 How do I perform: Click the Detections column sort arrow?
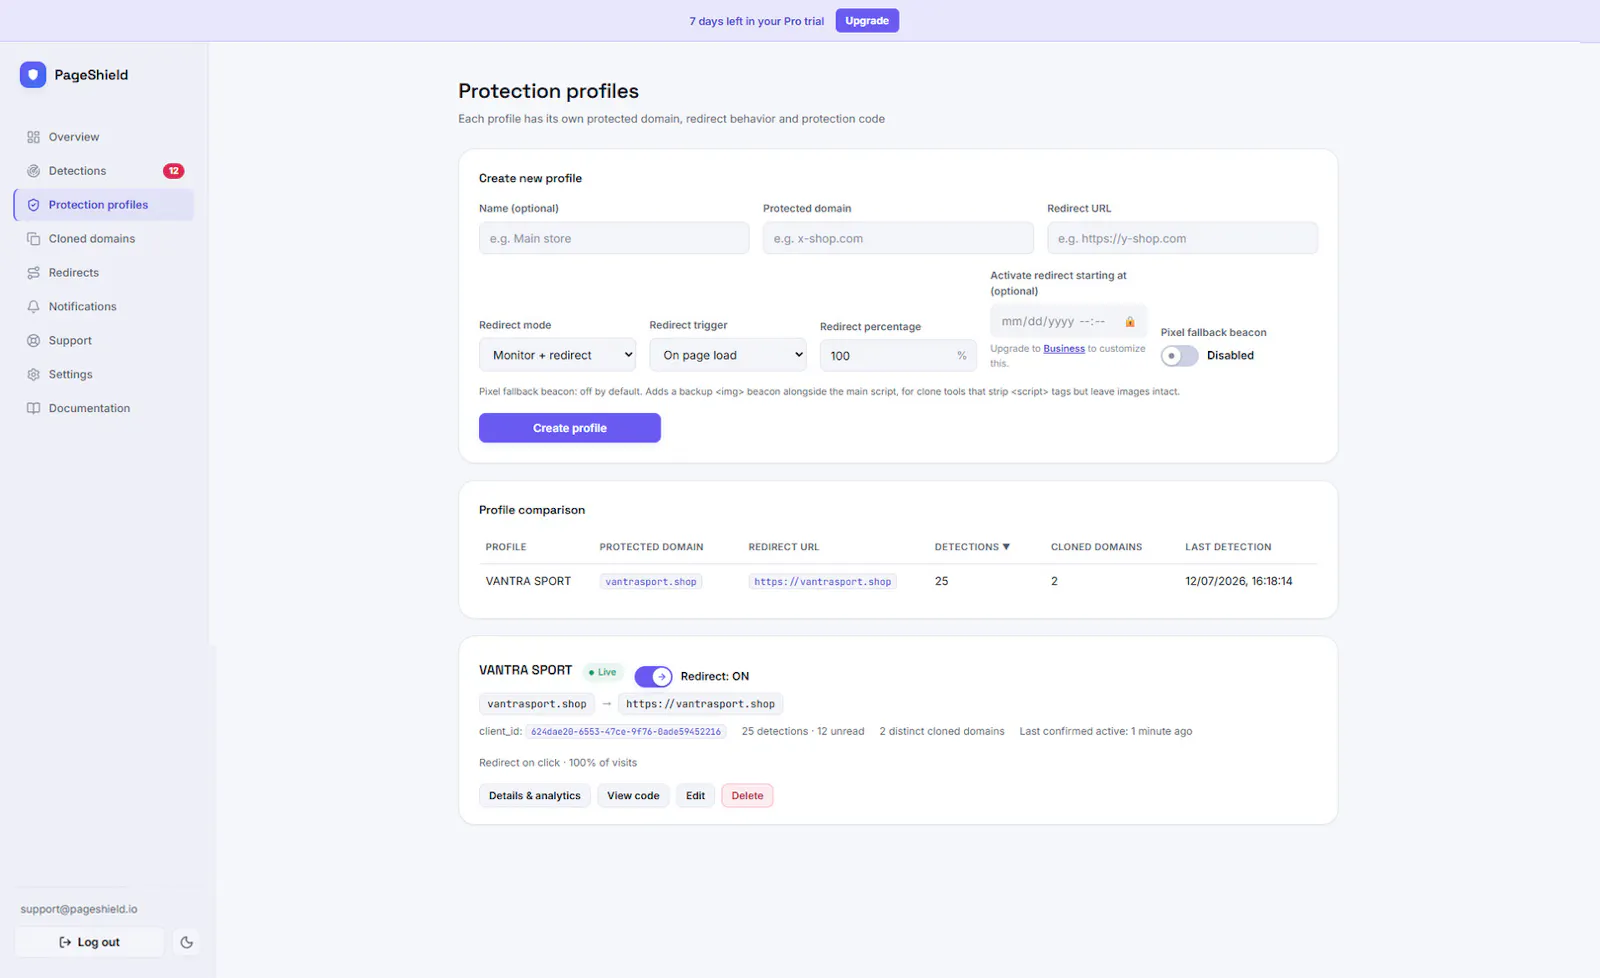(x=1006, y=547)
